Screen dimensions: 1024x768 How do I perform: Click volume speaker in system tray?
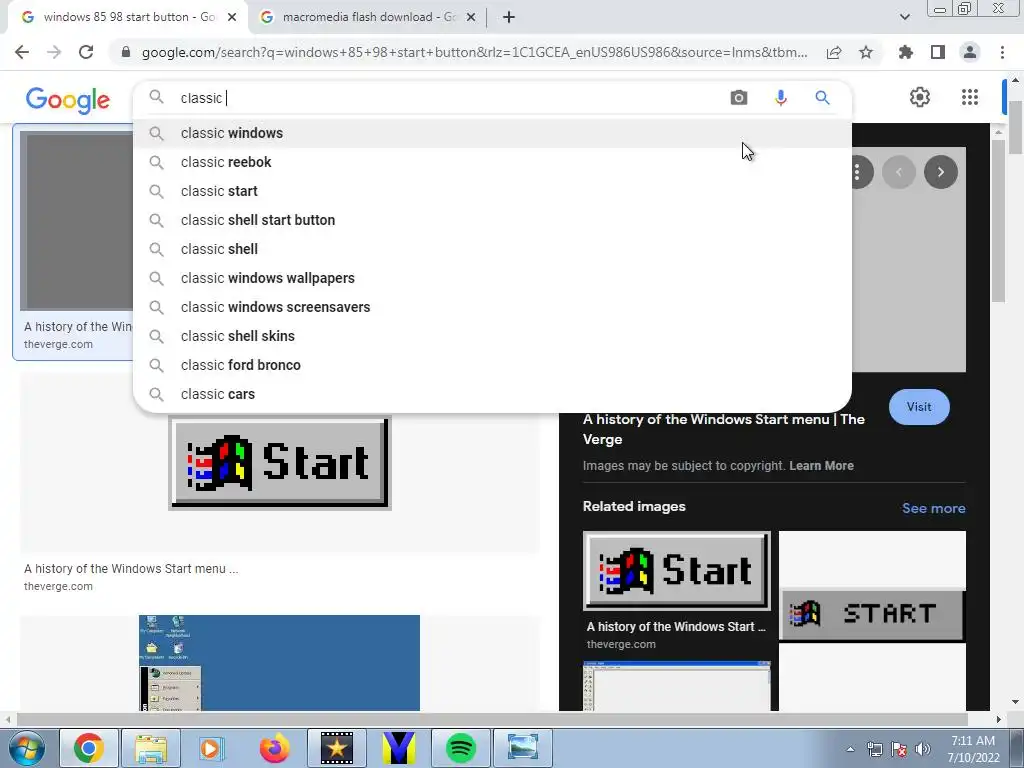pos(923,749)
